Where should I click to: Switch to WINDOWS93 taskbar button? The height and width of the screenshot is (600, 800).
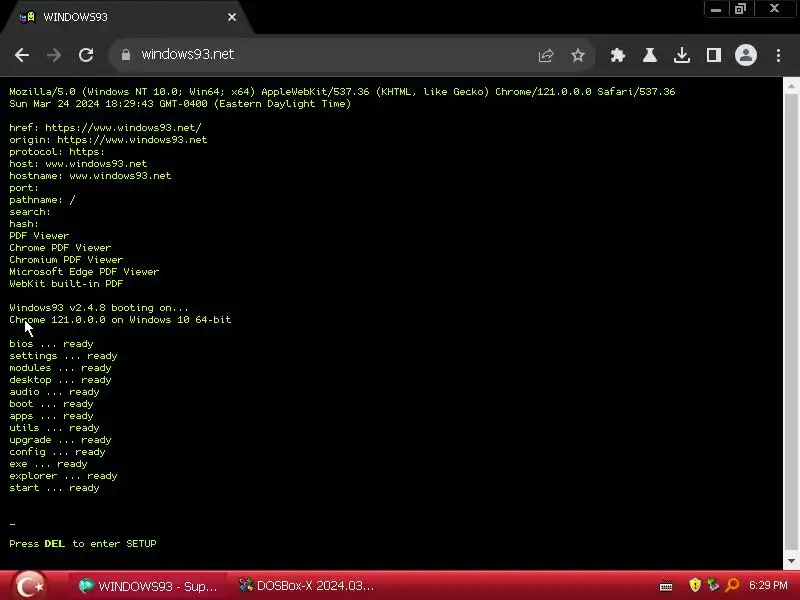[x=149, y=586]
